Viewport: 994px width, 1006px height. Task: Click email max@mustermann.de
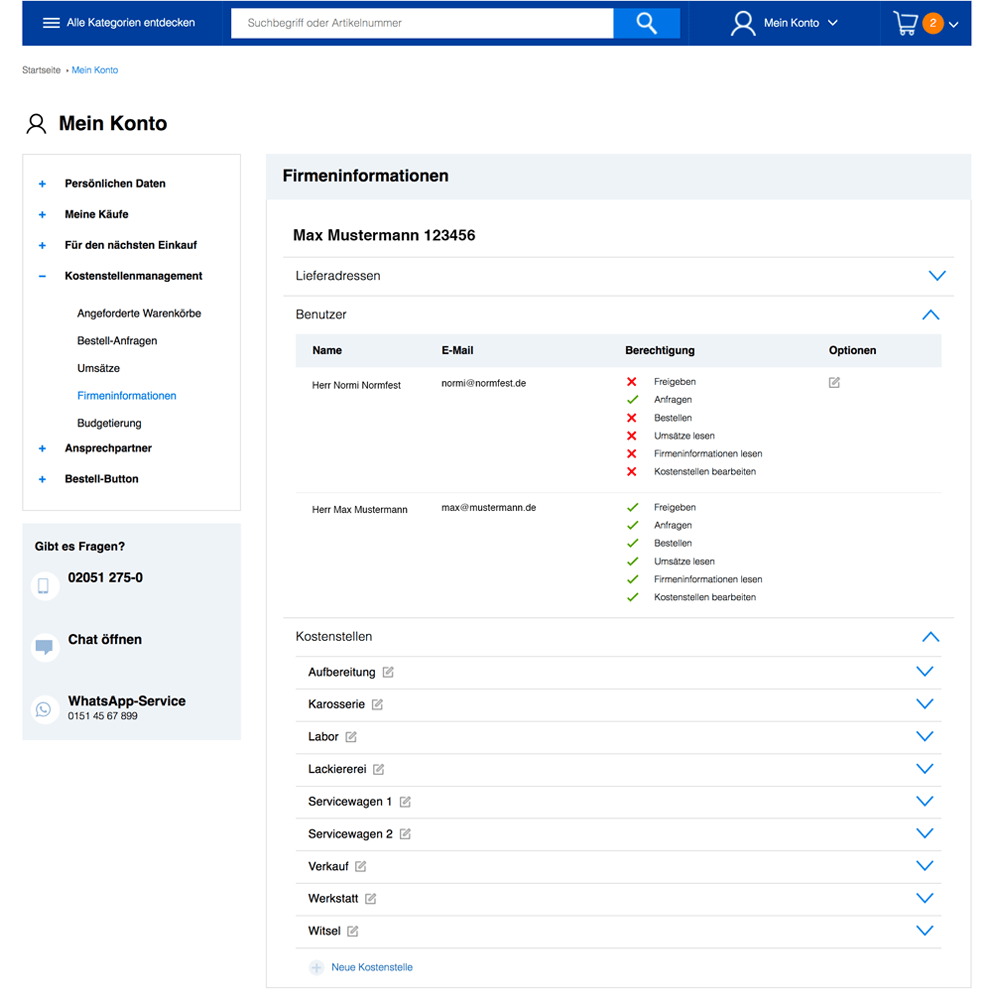click(x=489, y=507)
